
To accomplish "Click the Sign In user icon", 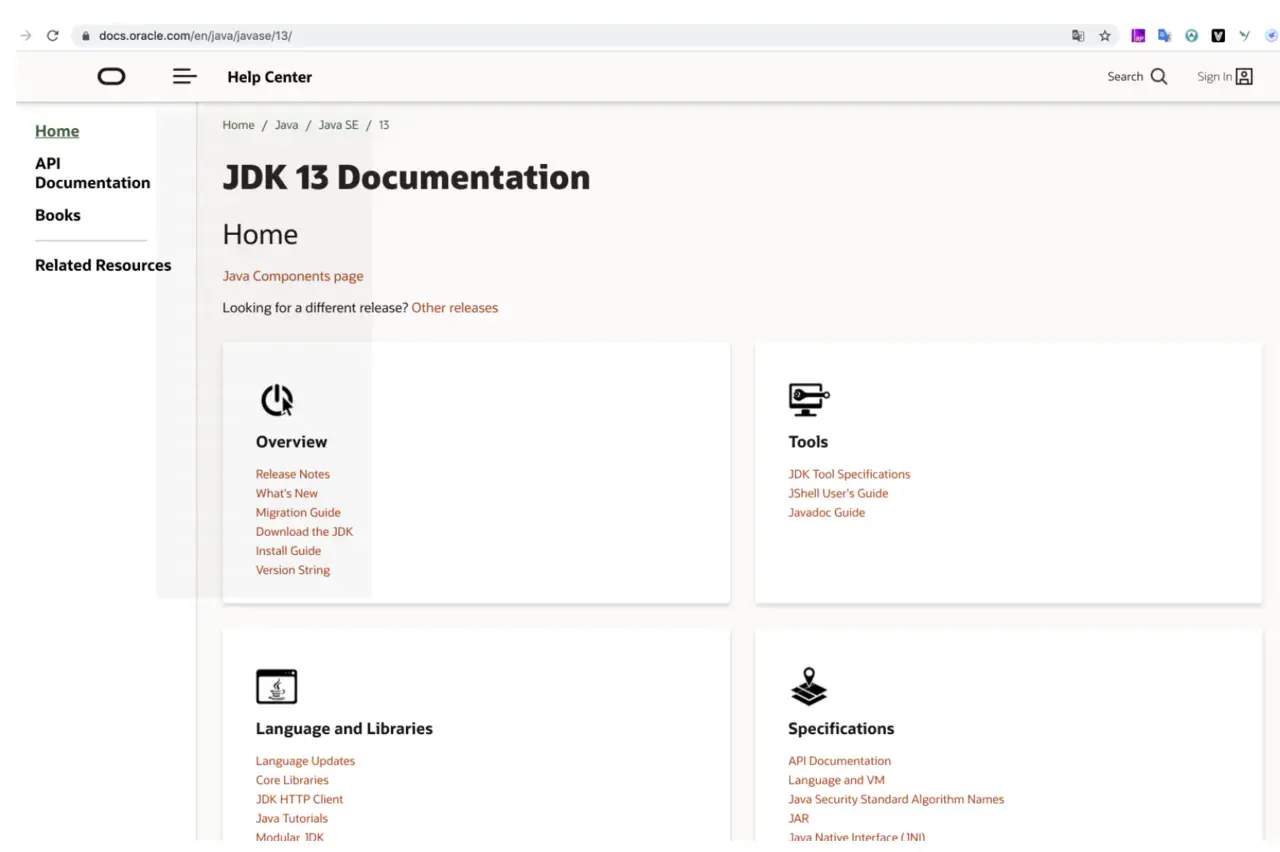I will coord(1244,76).
